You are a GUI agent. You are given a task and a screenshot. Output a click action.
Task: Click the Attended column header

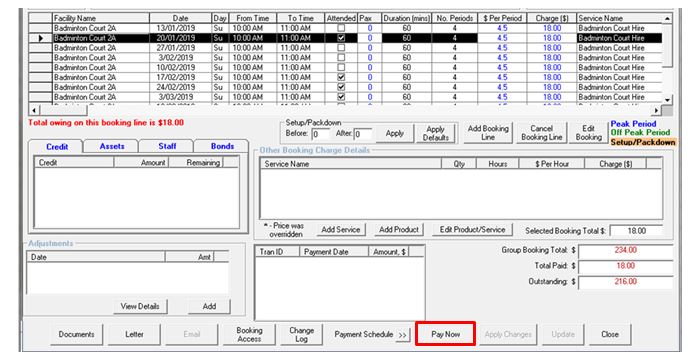(341, 18)
